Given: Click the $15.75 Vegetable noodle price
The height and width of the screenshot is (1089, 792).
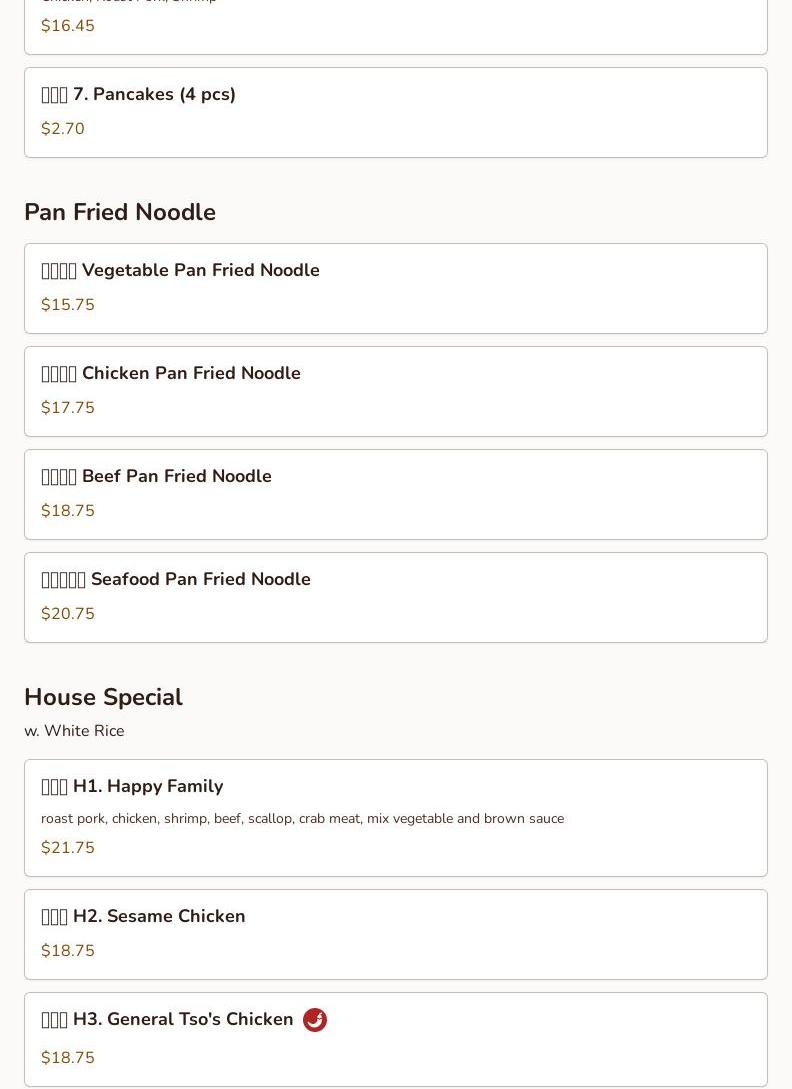Looking at the screenshot, I should (68, 305).
